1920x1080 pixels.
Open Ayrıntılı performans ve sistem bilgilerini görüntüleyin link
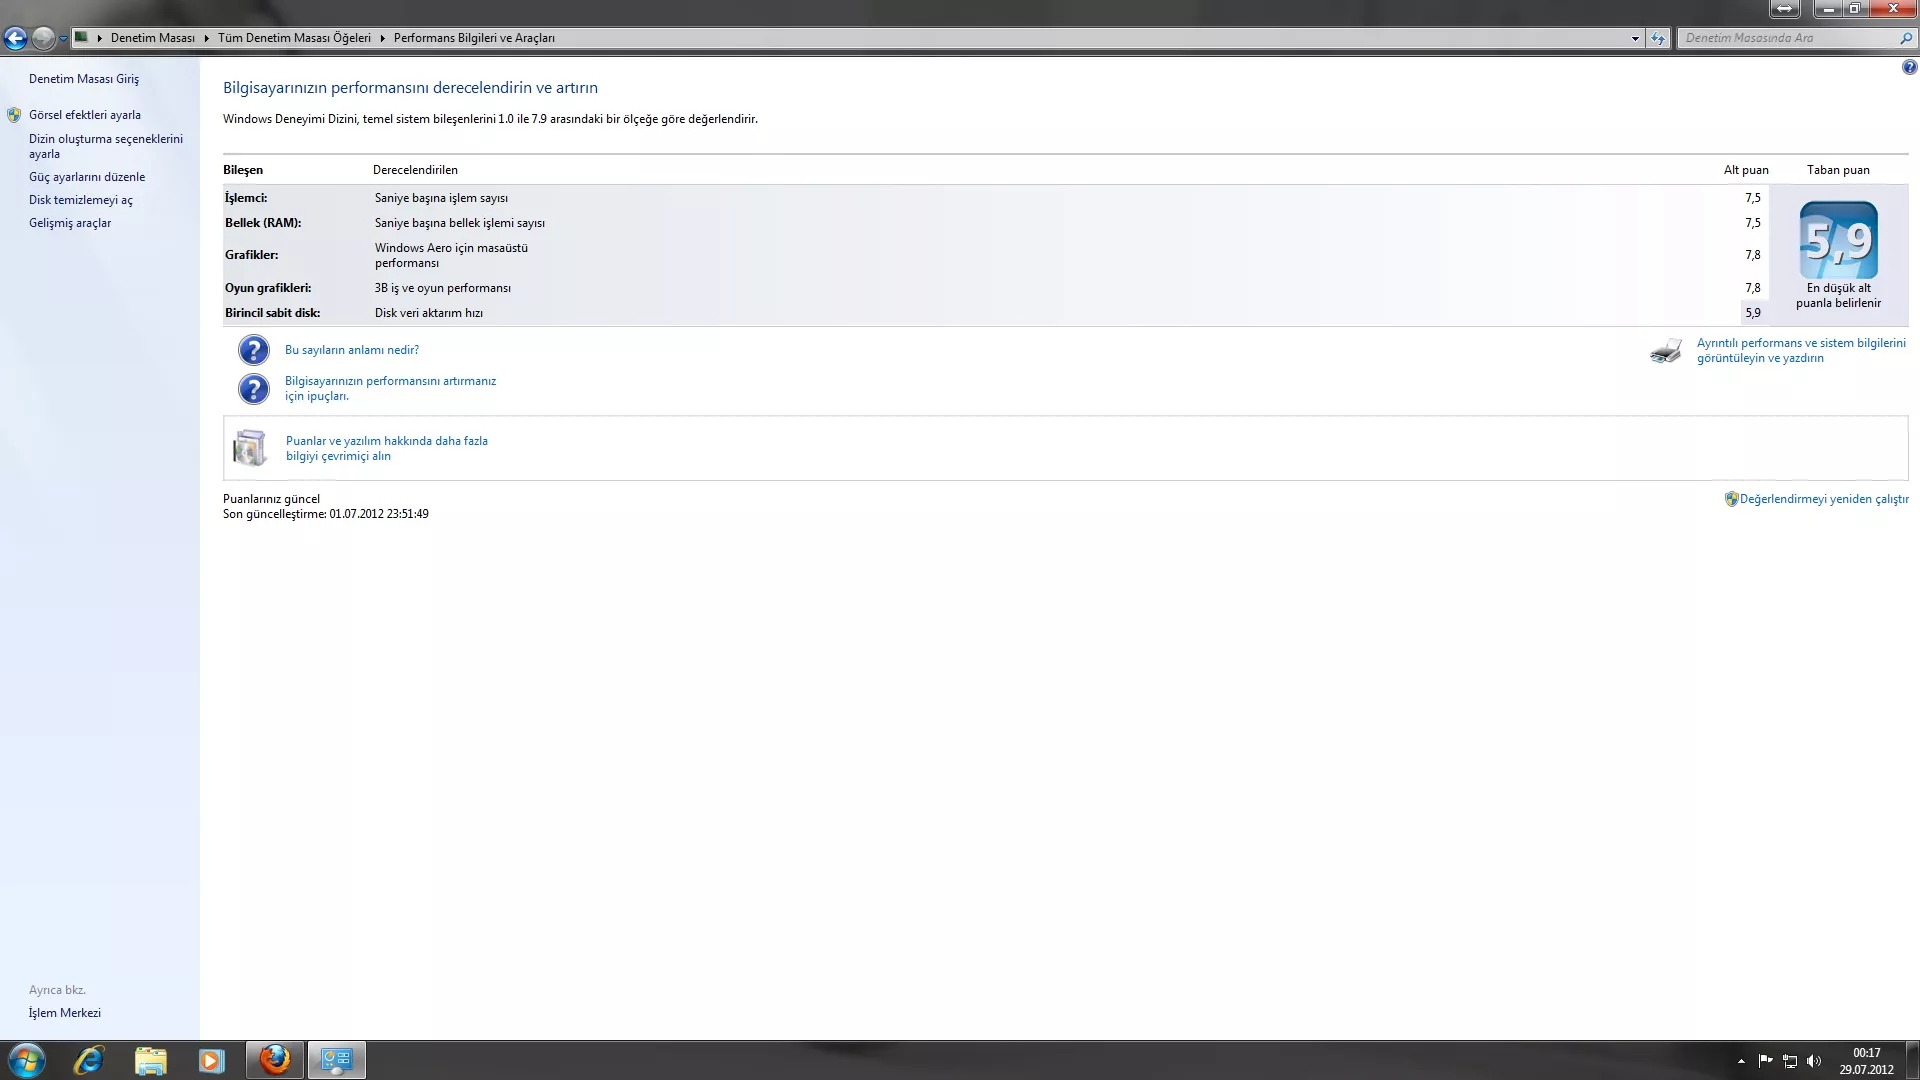tap(1801, 350)
